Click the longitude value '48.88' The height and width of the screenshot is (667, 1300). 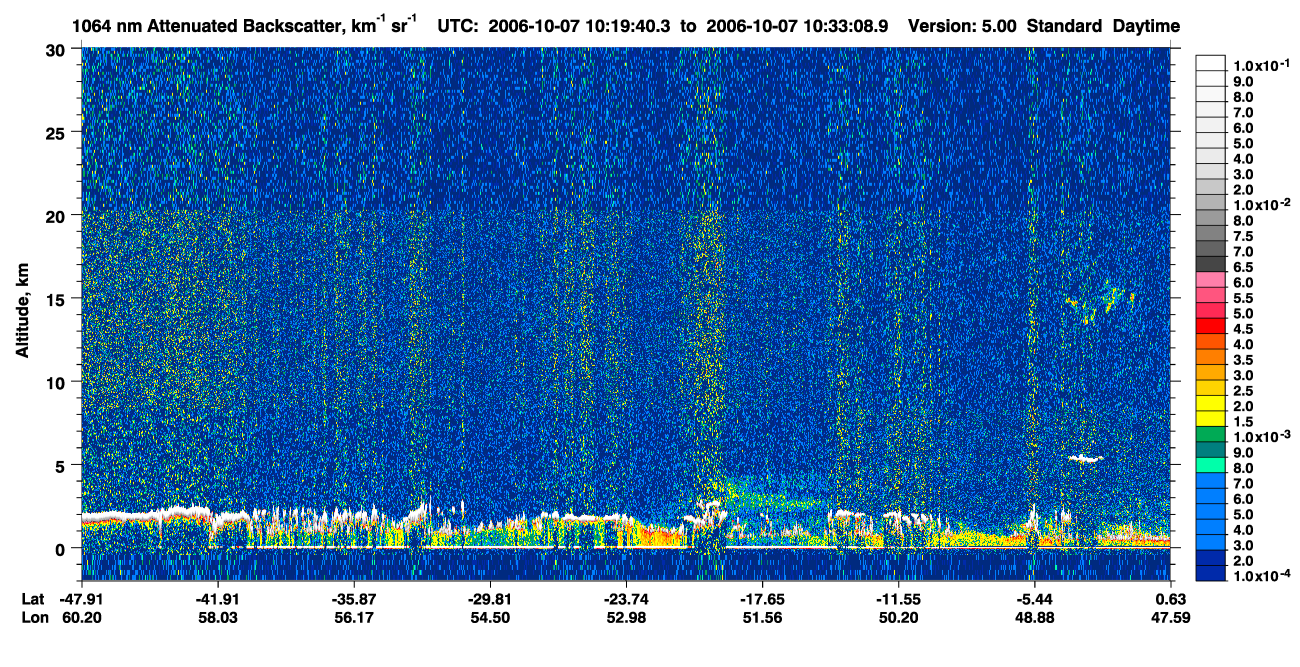click(x=1035, y=617)
